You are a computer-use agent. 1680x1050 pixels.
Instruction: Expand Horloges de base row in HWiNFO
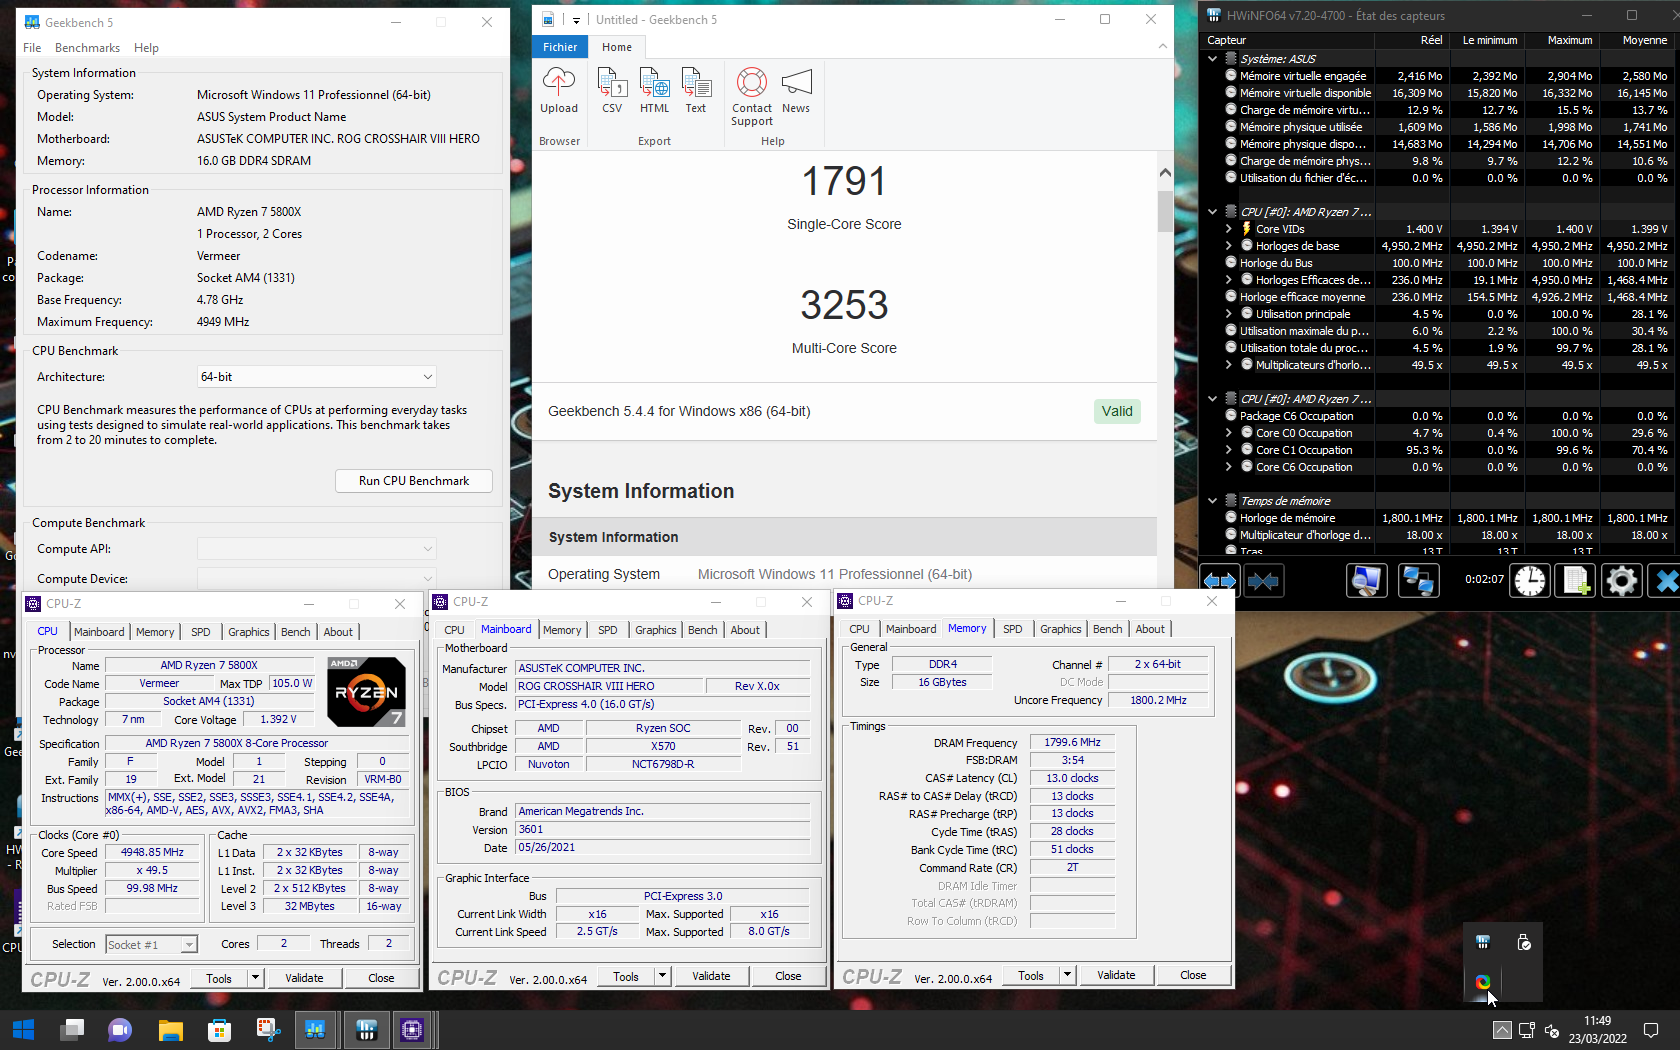click(x=1229, y=246)
